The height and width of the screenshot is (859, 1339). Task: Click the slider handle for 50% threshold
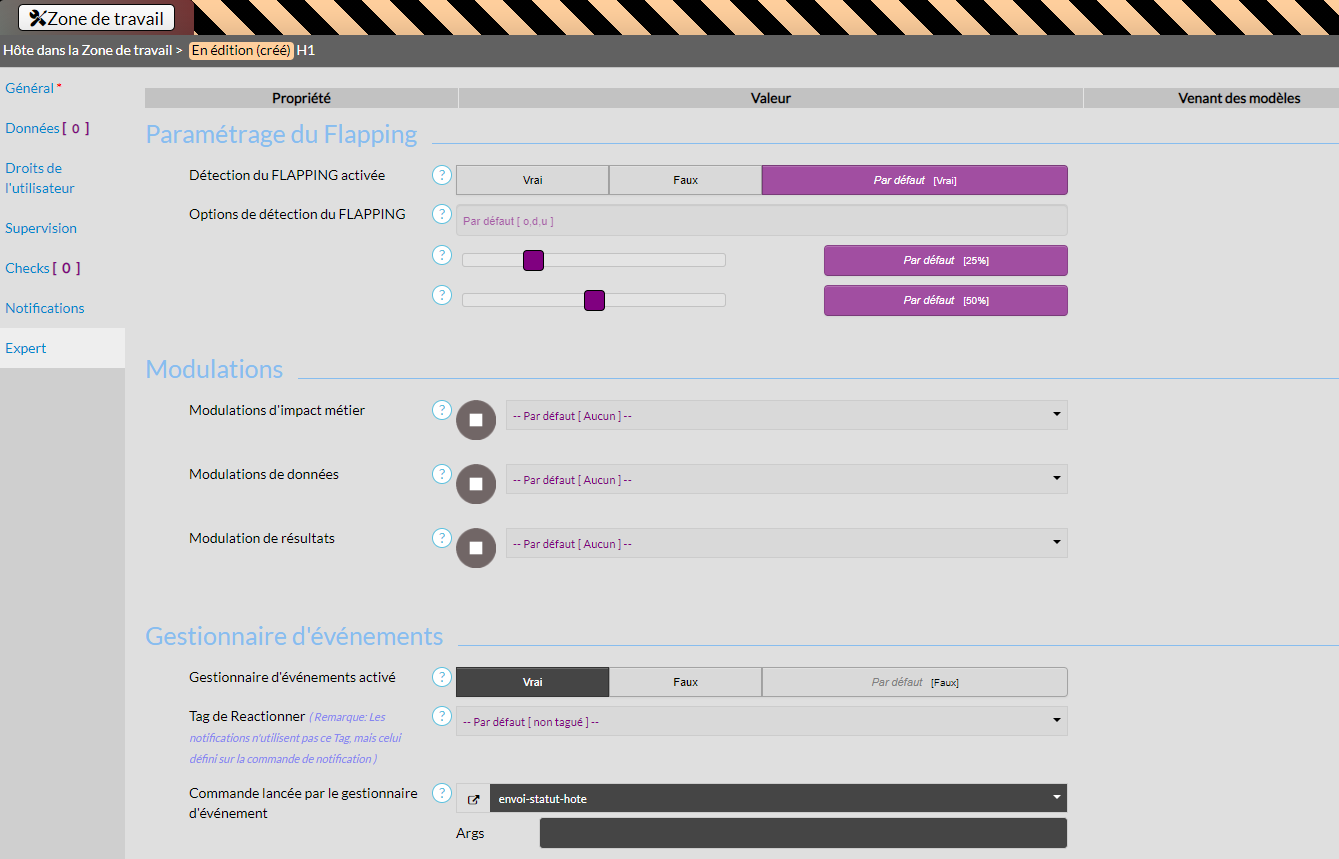594,300
